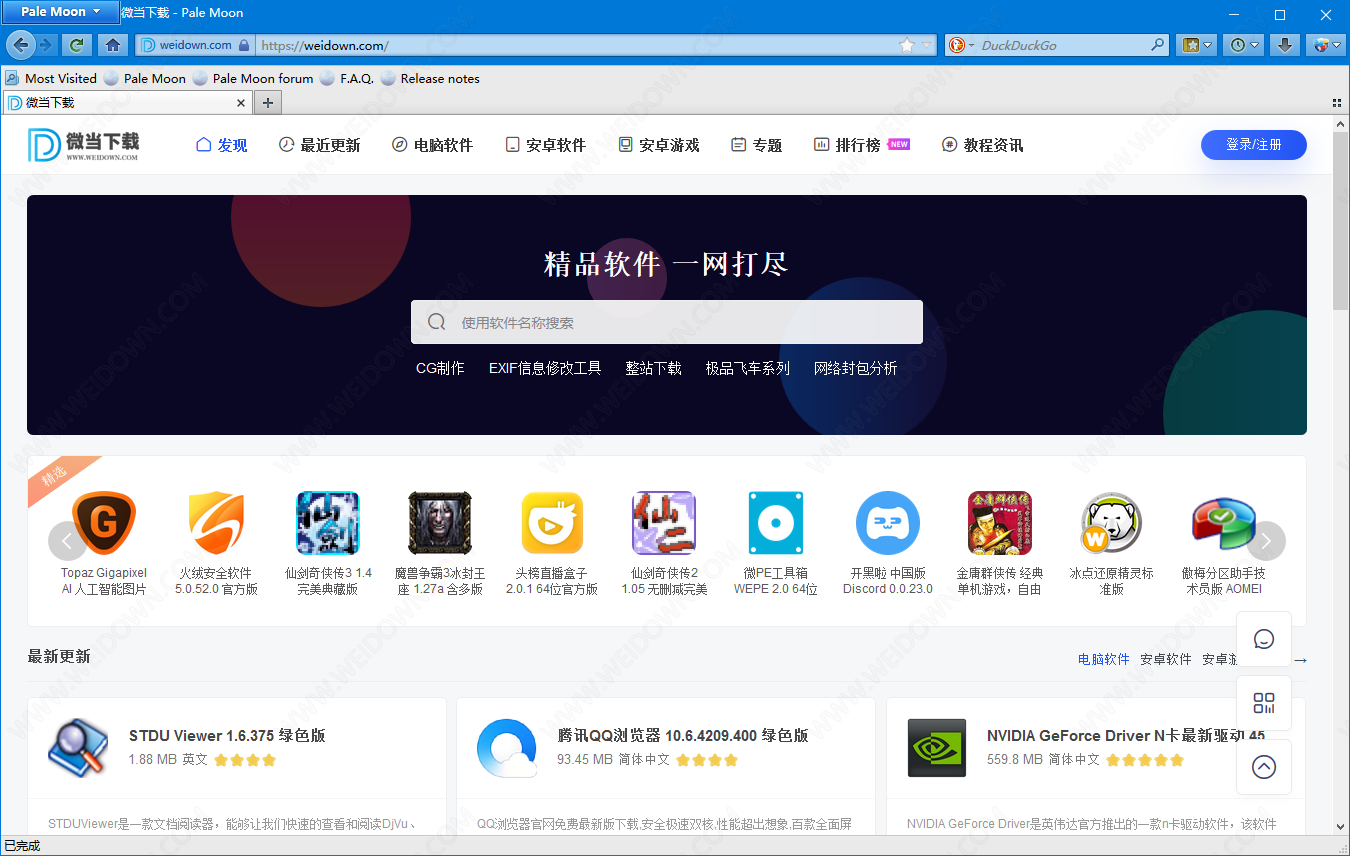
Task: Open 傲梅分区助手 icon
Action: [1224, 523]
